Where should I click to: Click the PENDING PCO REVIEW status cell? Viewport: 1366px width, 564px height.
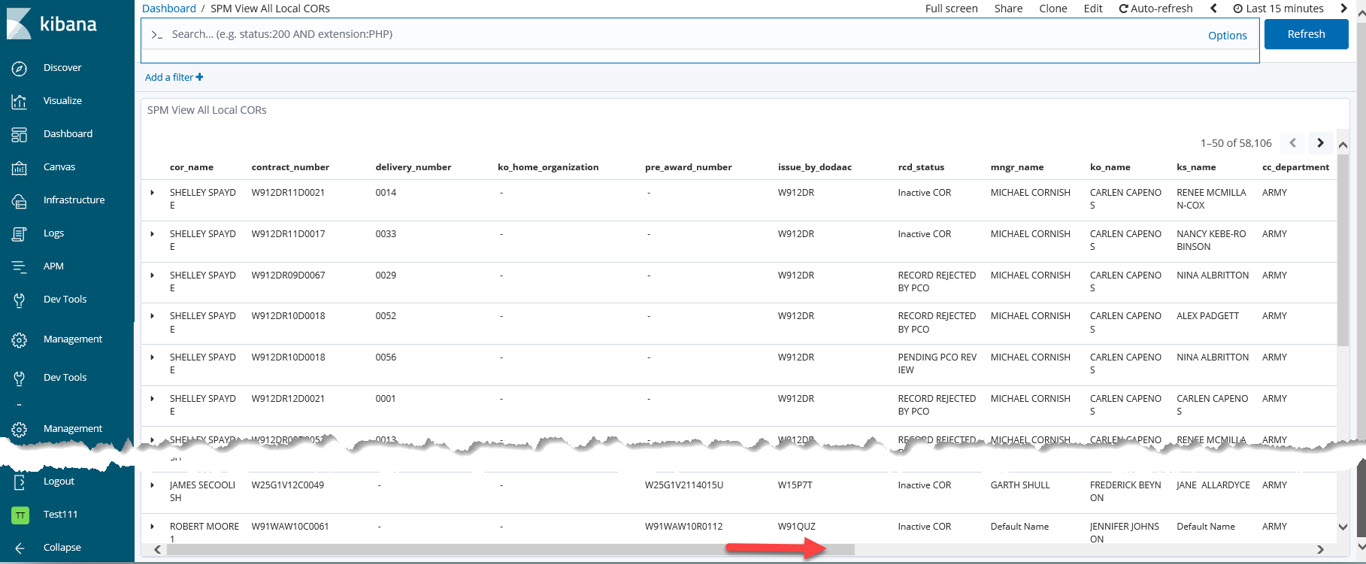[x=937, y=363]
